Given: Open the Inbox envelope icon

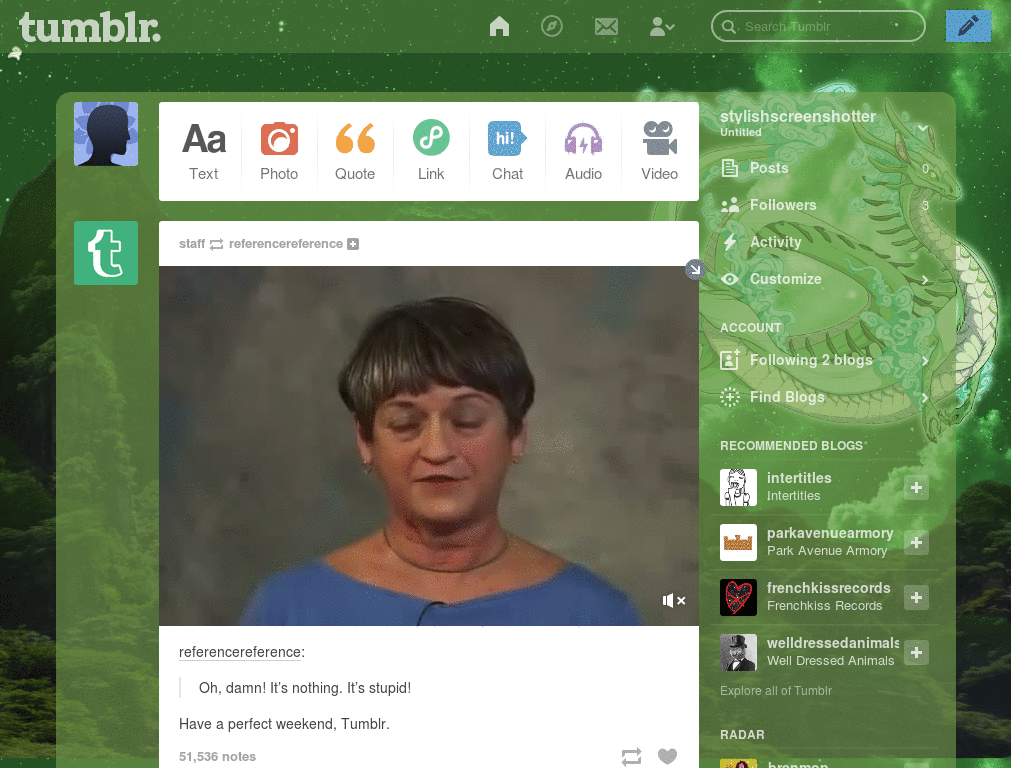Looking at the screenshot, I should 606,27.
